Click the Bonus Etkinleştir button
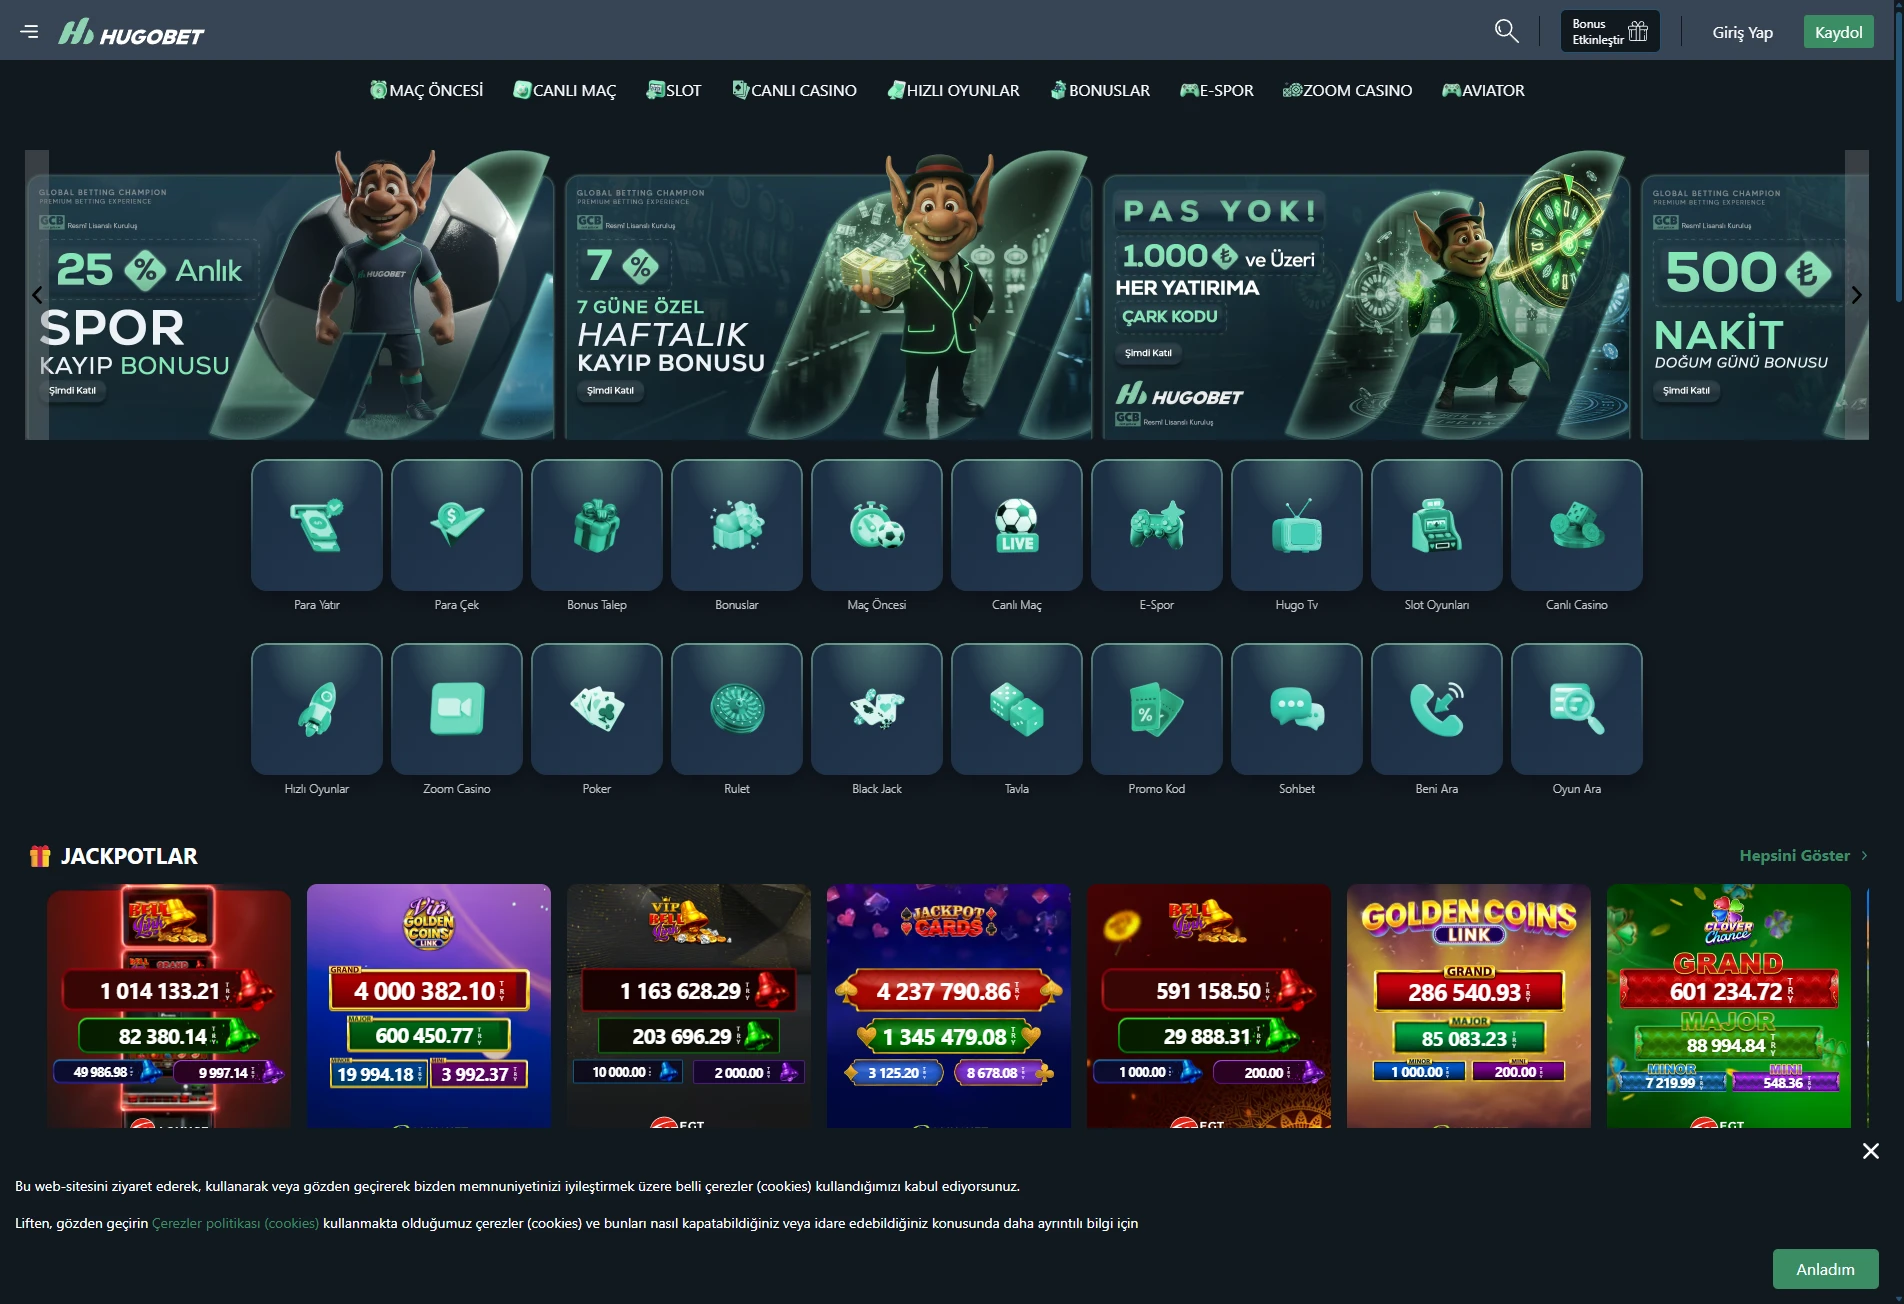 [x=1610, y=31]
